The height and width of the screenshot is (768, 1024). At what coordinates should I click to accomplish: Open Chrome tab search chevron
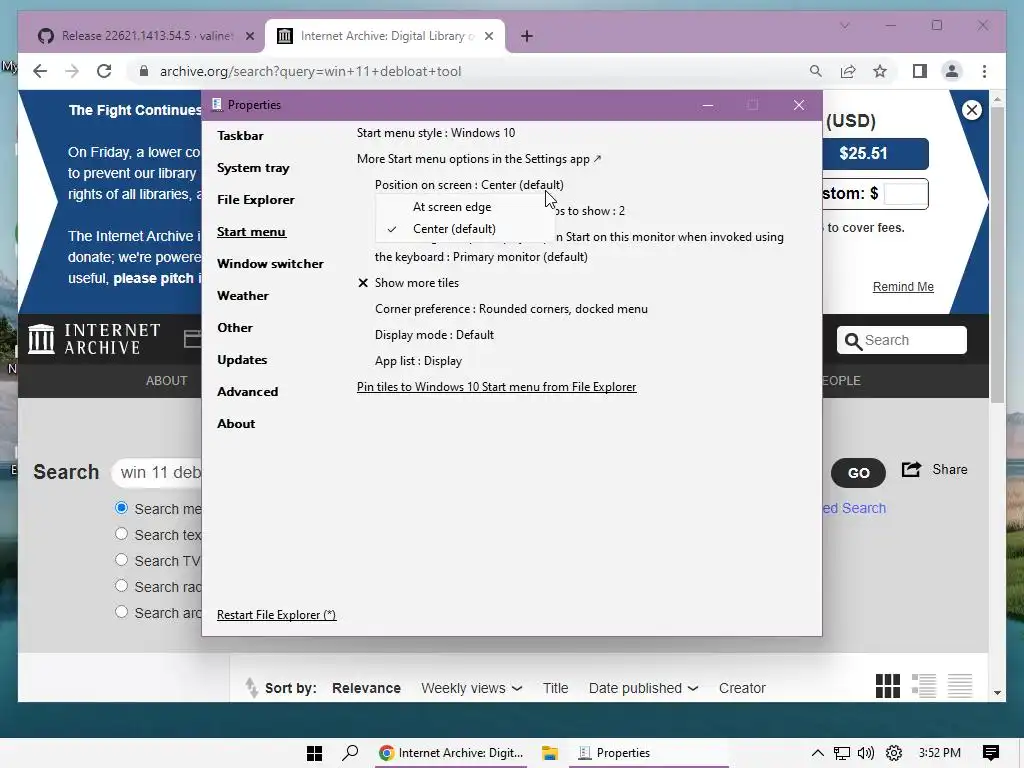844,25
